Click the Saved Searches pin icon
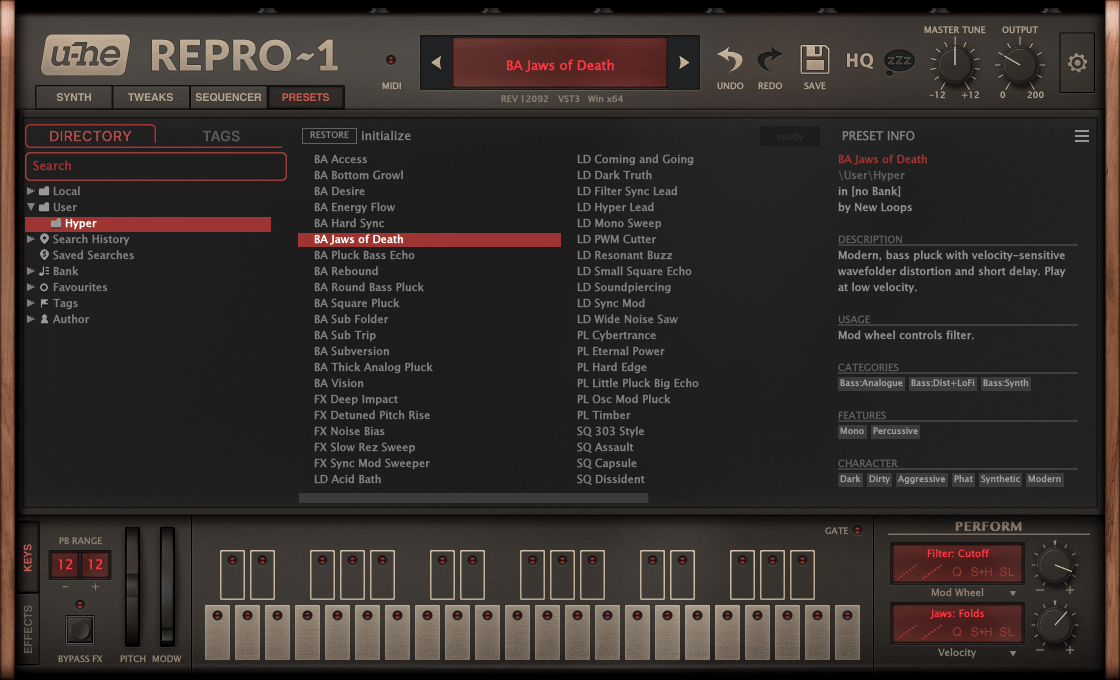1120x680 pixels. tap(44, 255)
